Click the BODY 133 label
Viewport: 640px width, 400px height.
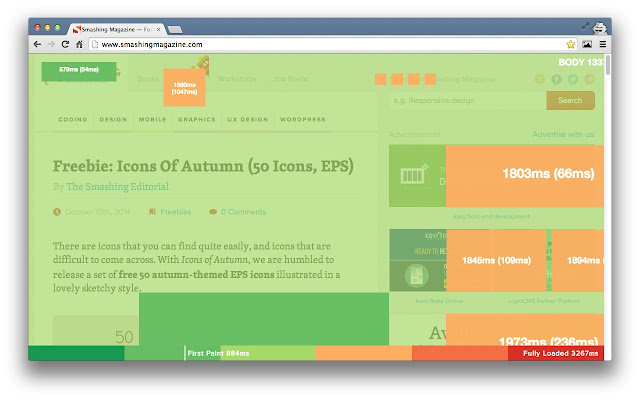pyautogui.click(x=581, y=62)
